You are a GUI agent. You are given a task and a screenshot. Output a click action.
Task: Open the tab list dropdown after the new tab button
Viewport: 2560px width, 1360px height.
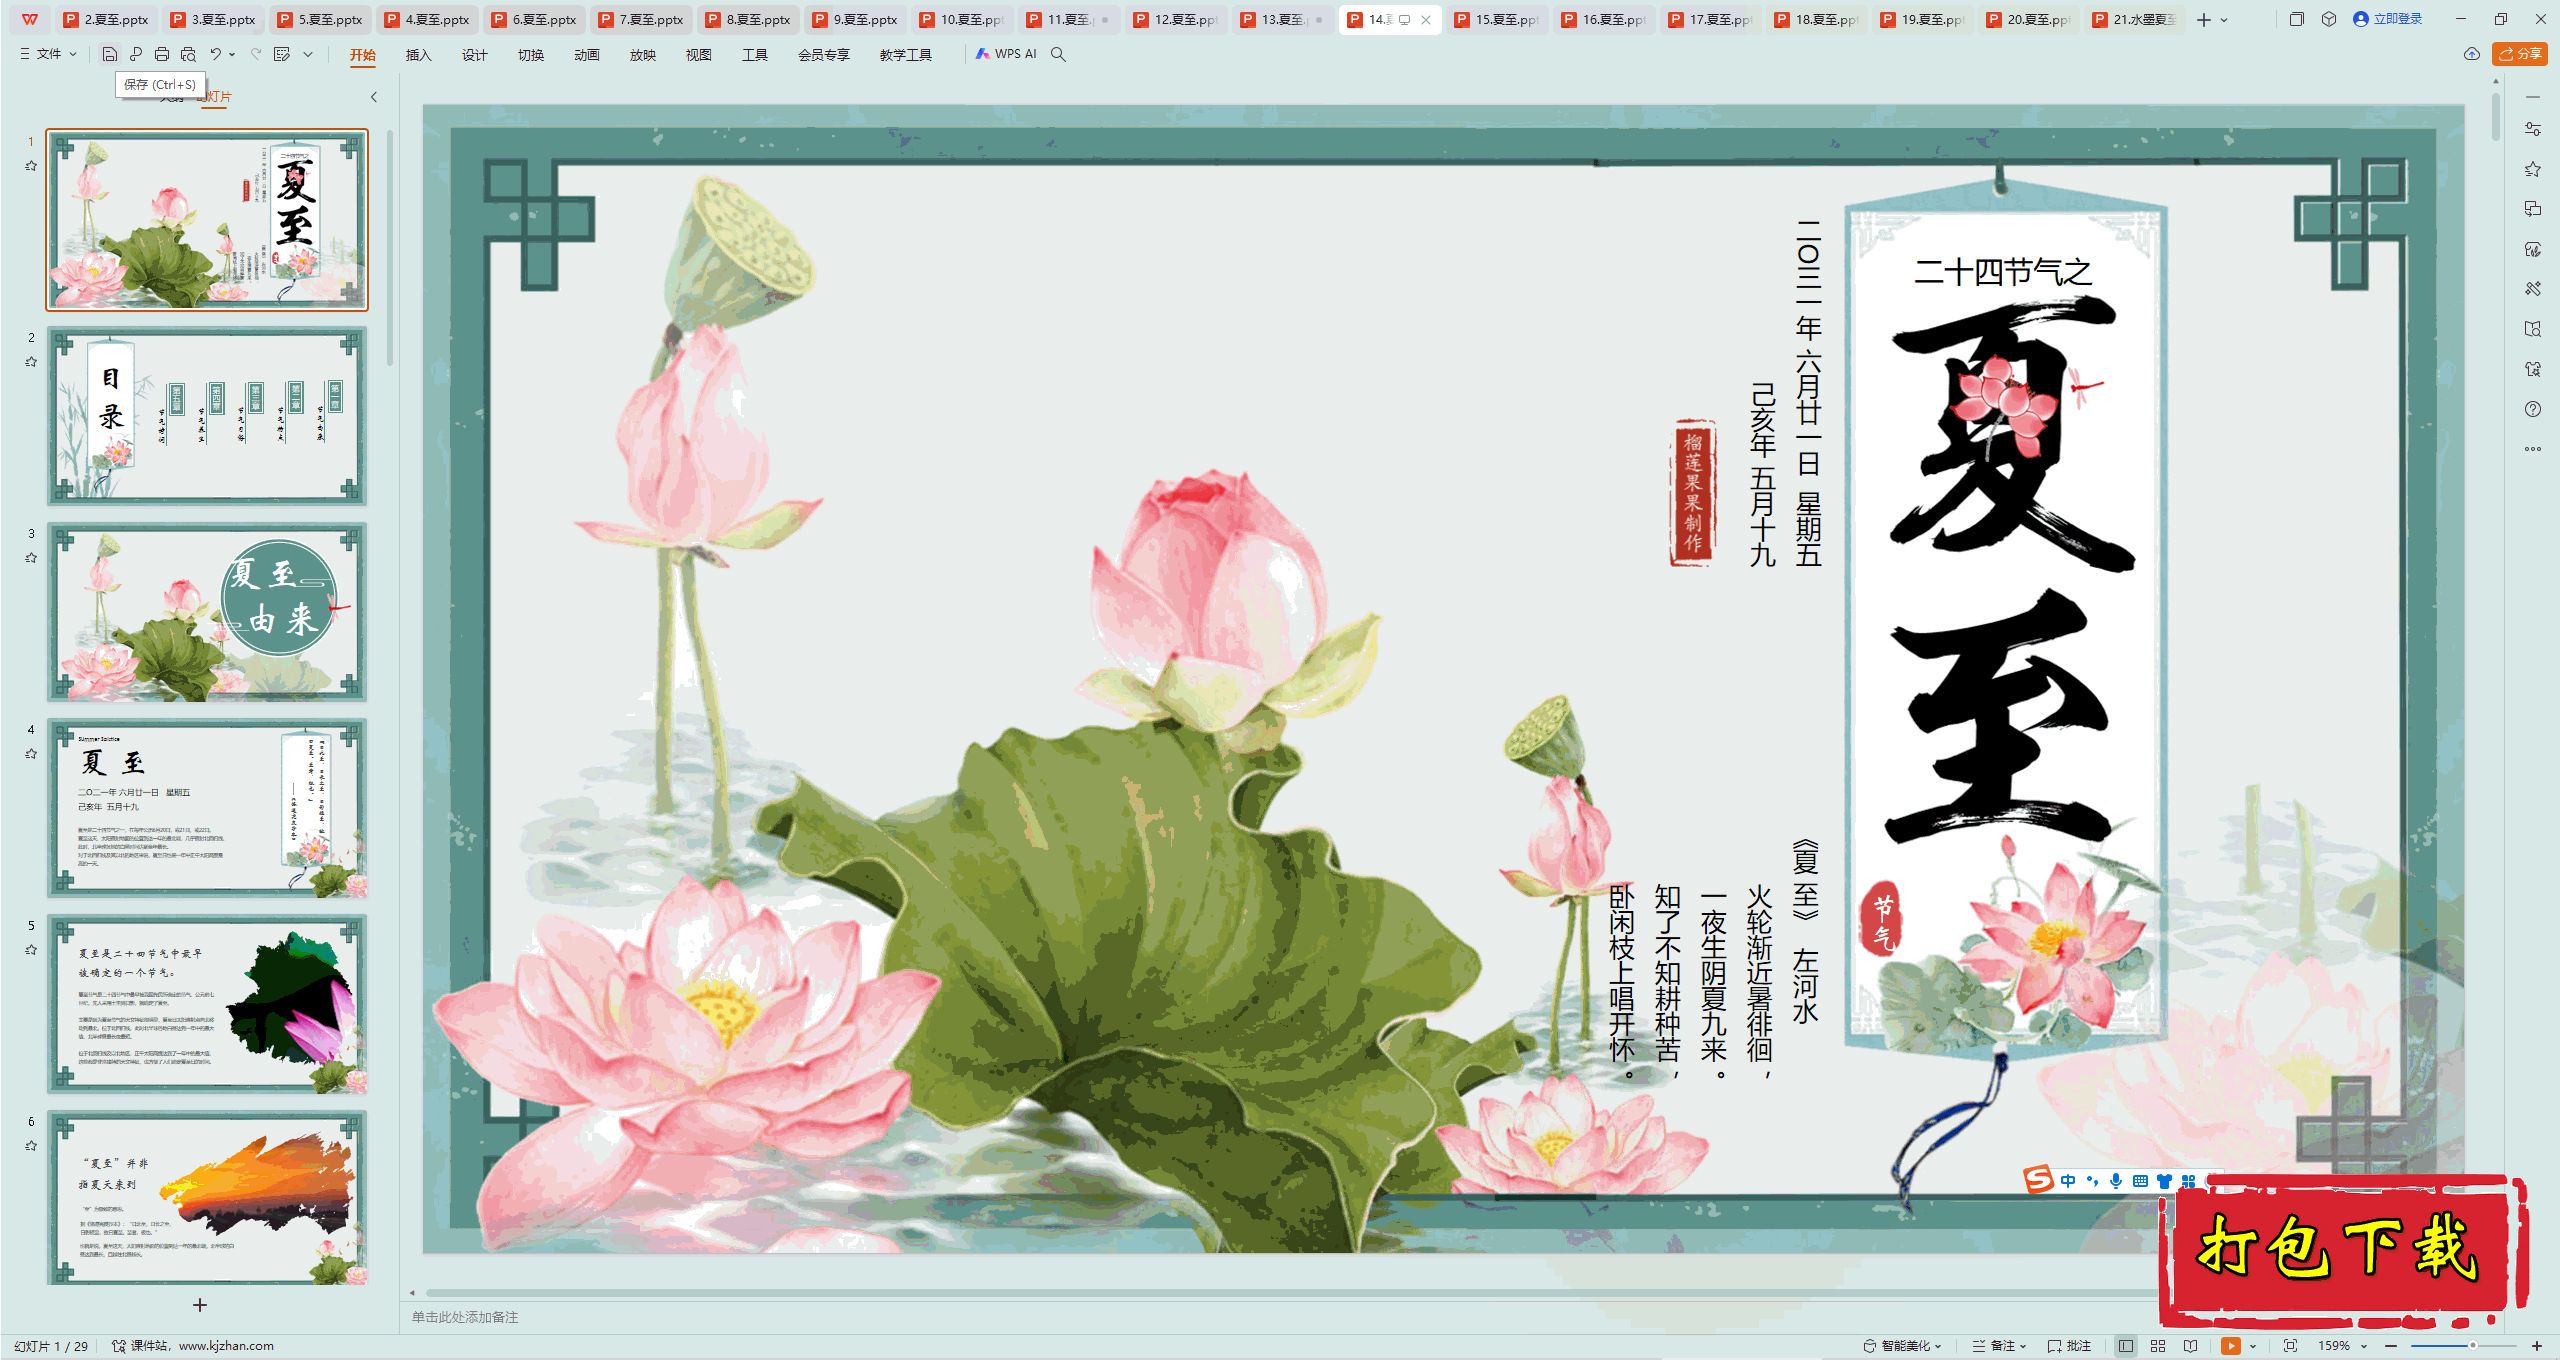[2224, 19]
